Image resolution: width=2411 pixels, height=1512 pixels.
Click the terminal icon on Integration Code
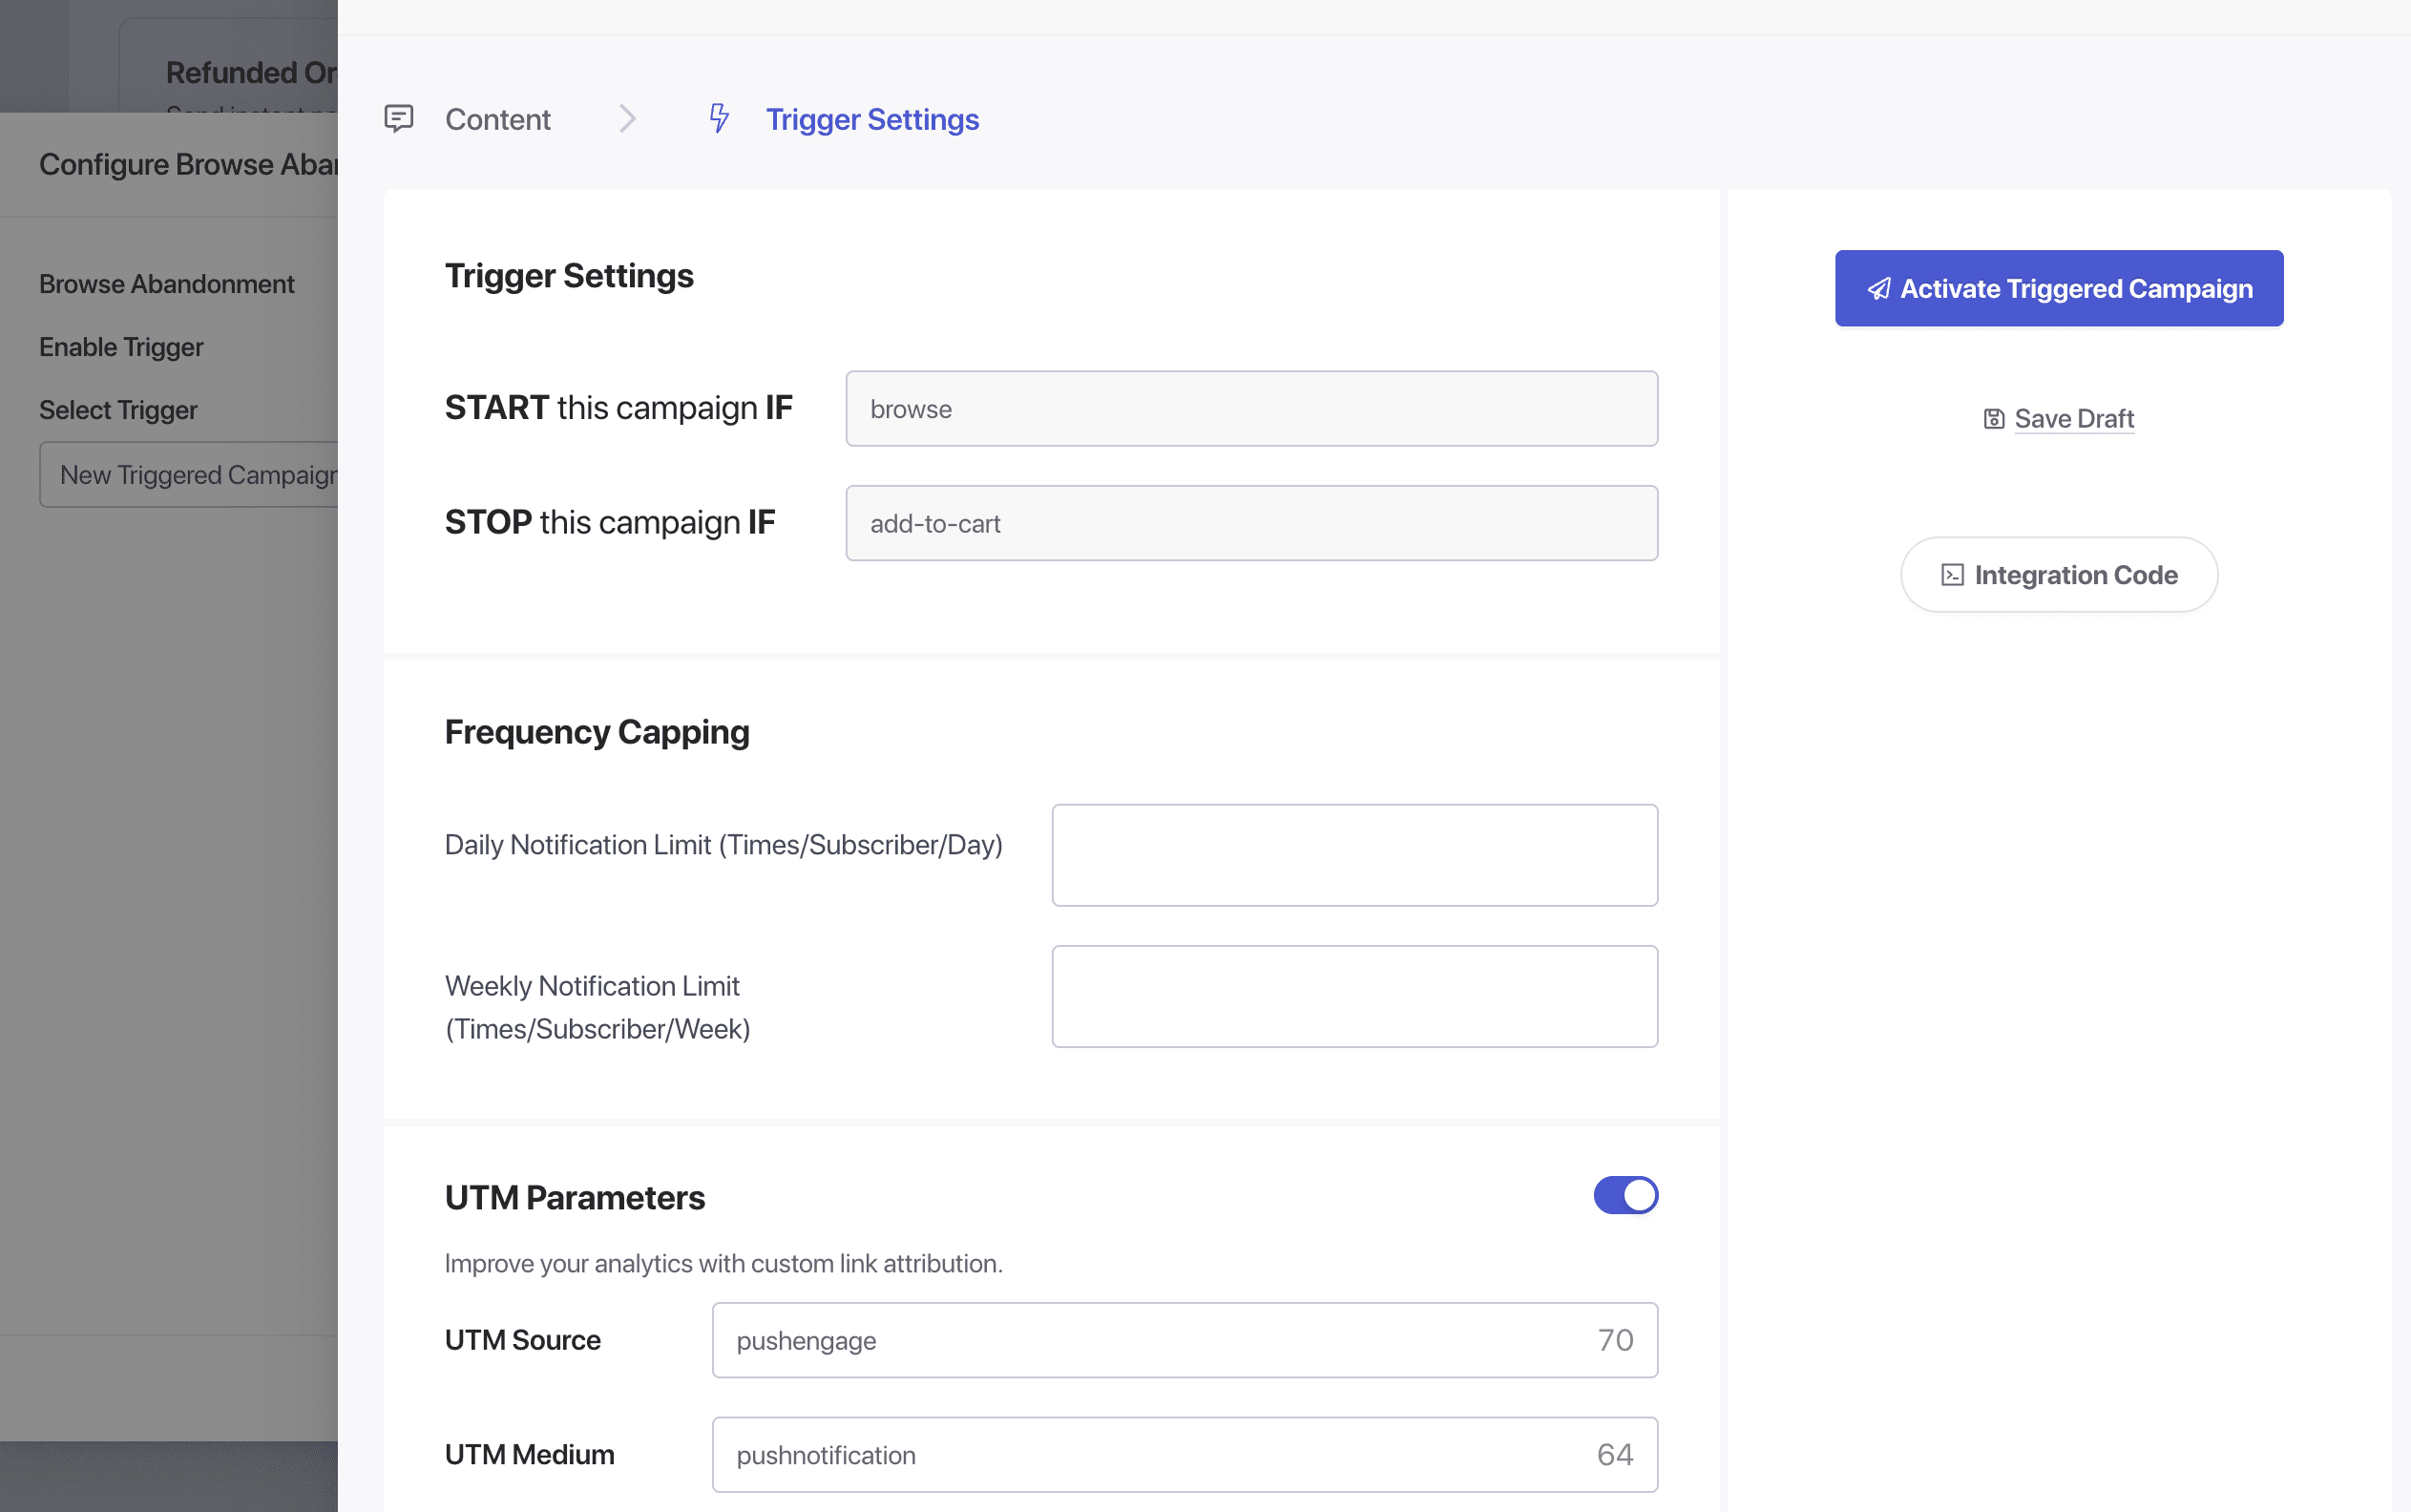[1952, 575]
